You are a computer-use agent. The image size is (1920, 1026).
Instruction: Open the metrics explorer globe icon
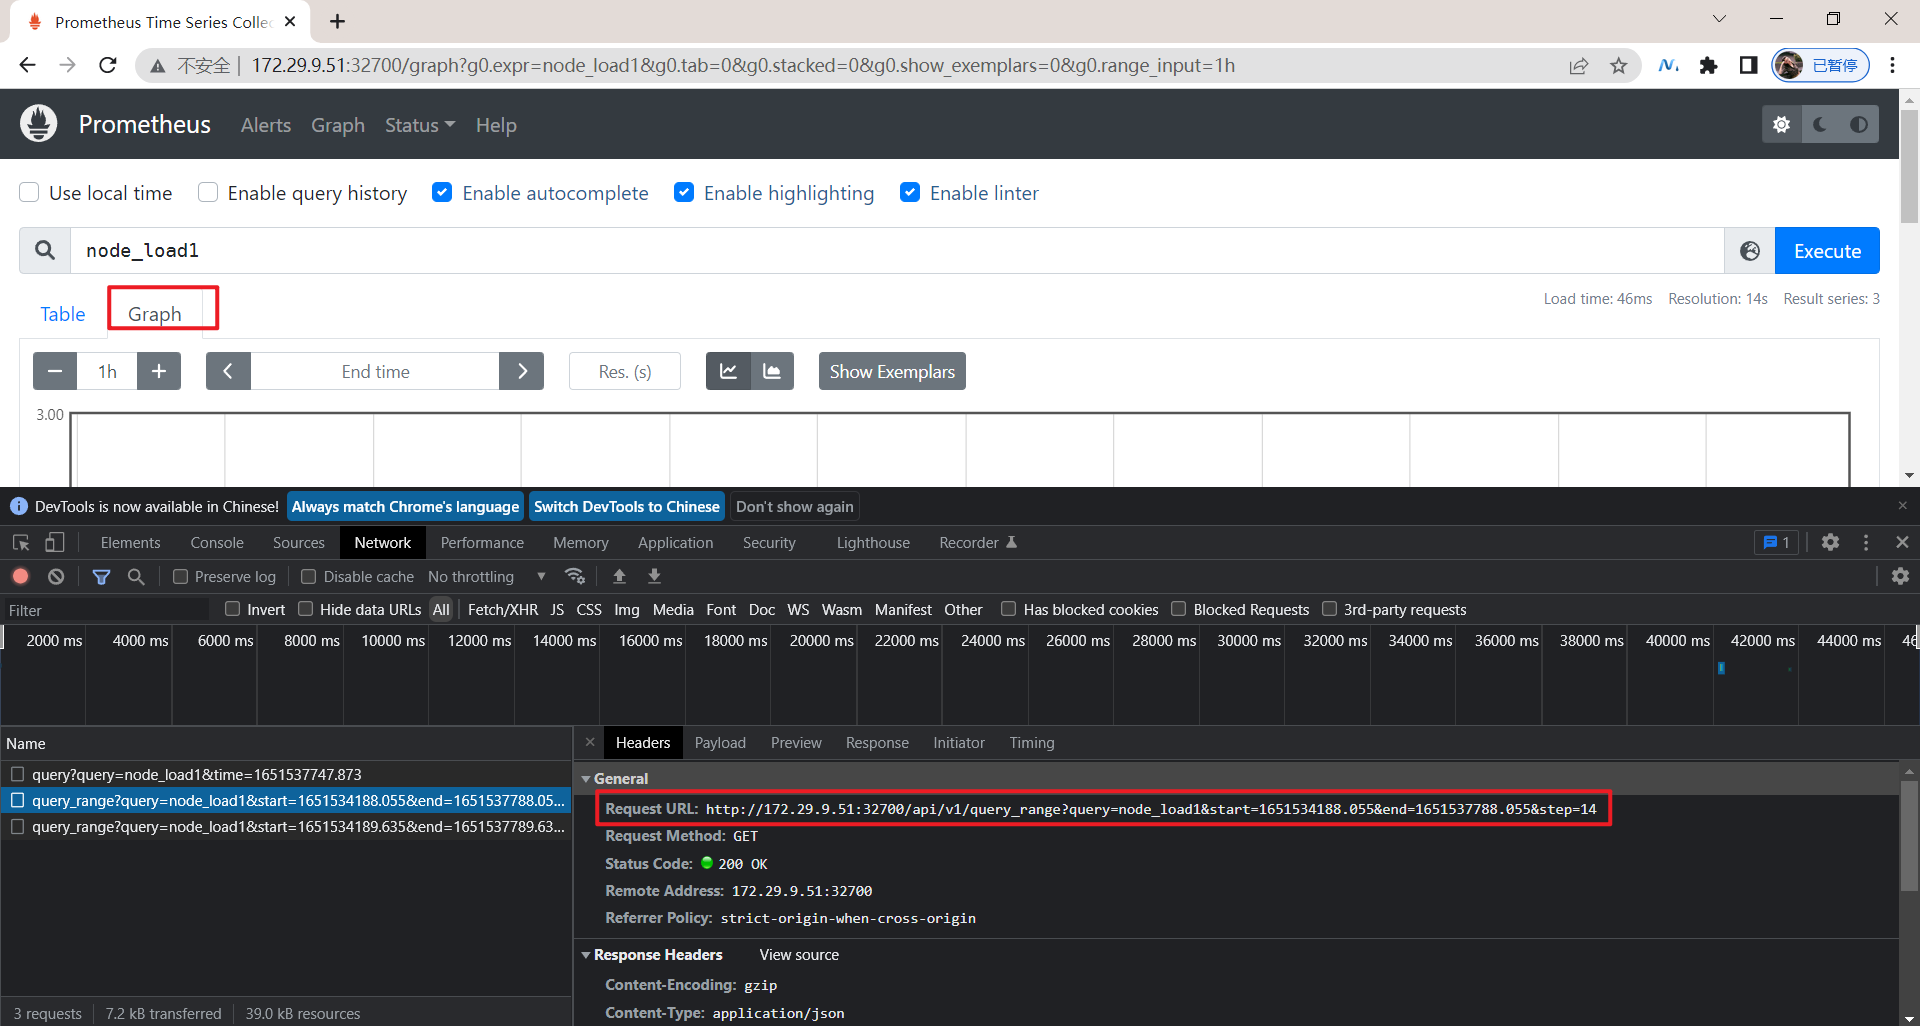(1749, 251)
